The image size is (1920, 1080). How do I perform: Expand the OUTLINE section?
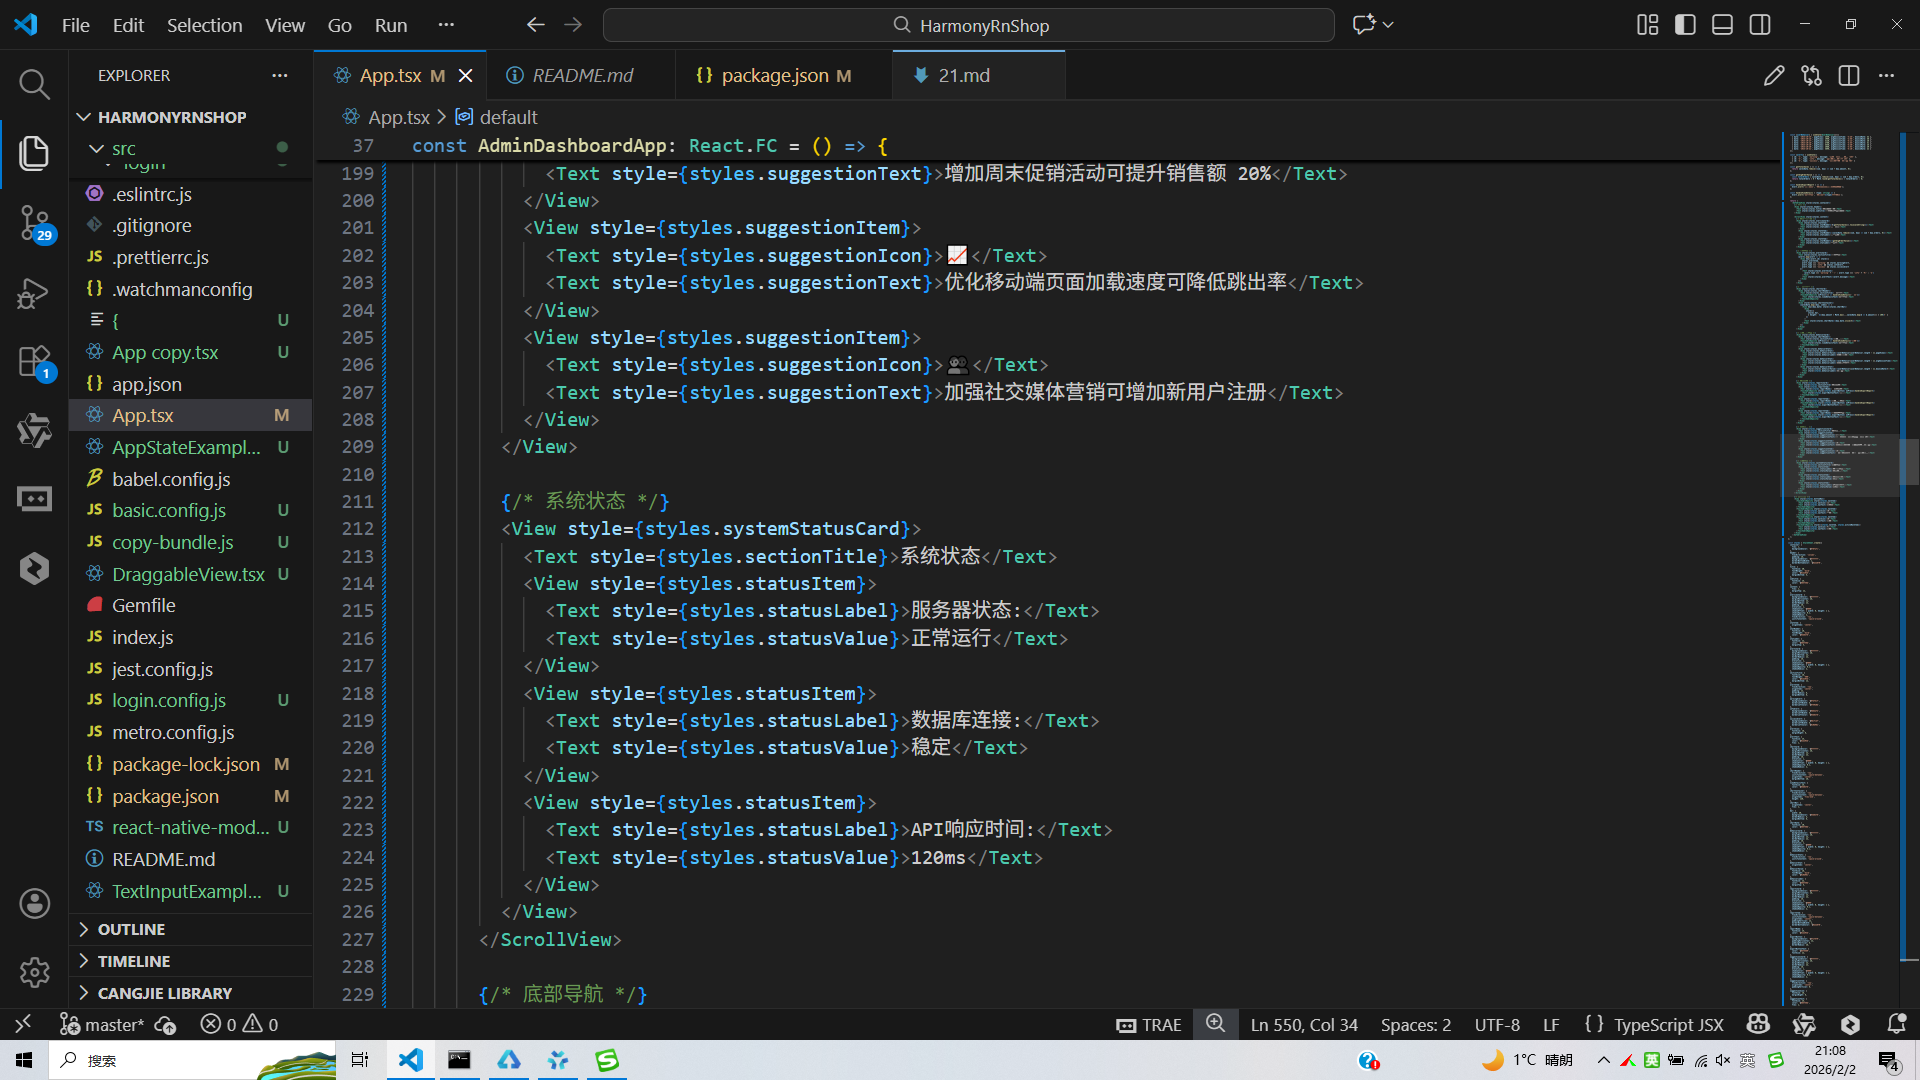coord(131,929)
